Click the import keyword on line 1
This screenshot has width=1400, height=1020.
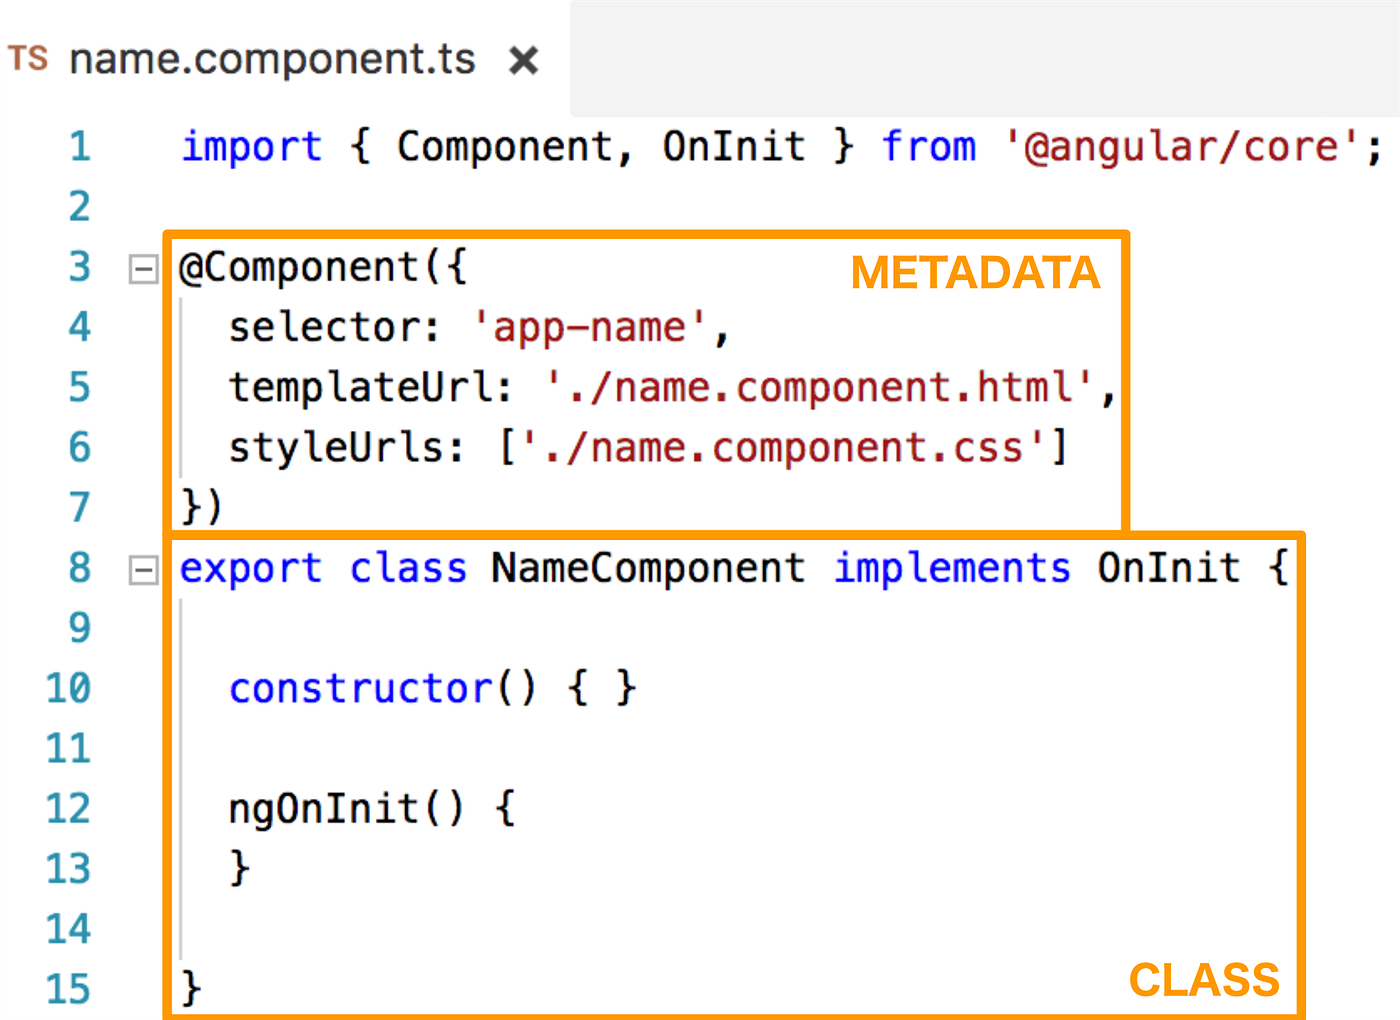(250, 146)
